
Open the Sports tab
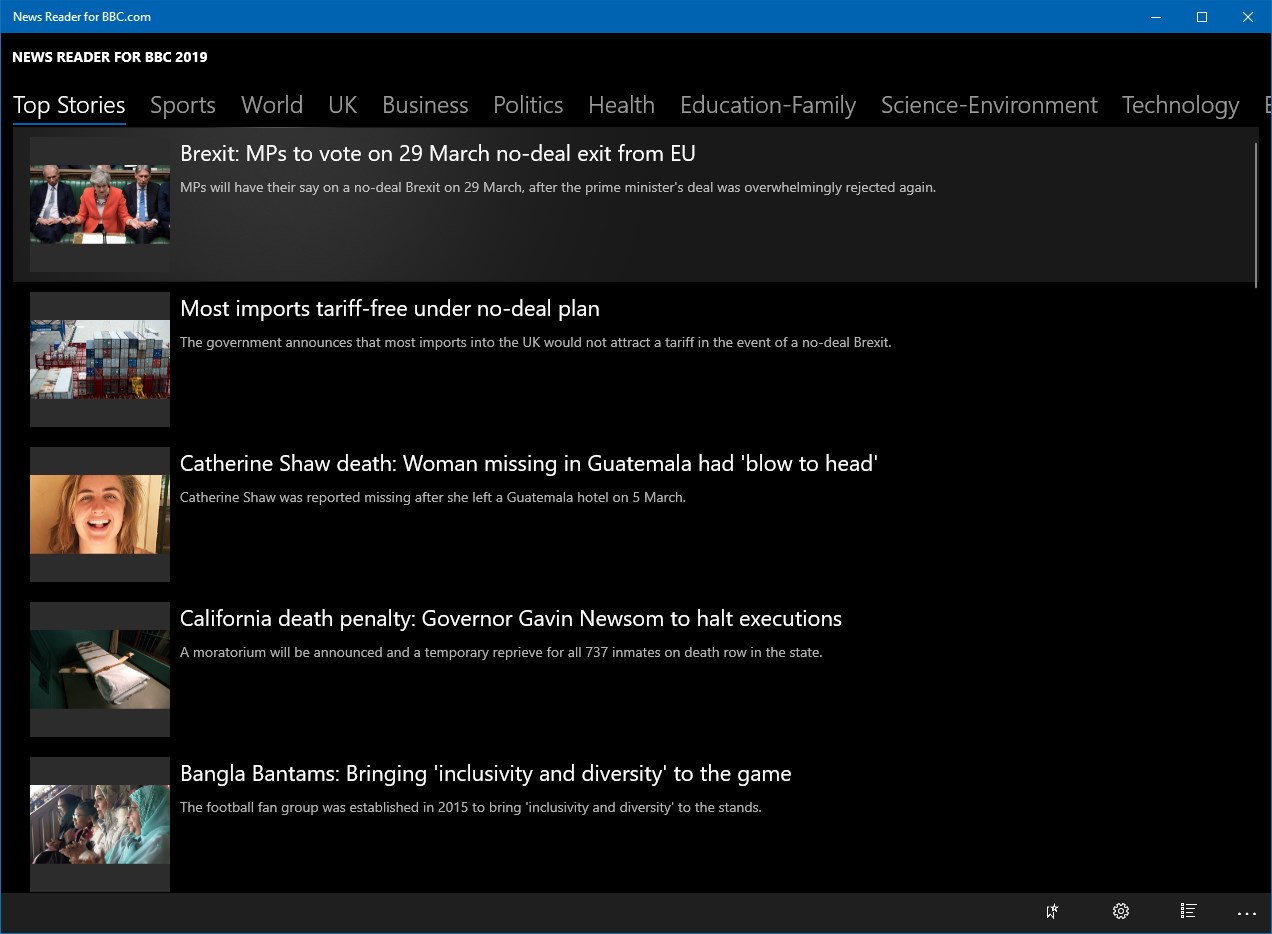click(x=183, y=105)
